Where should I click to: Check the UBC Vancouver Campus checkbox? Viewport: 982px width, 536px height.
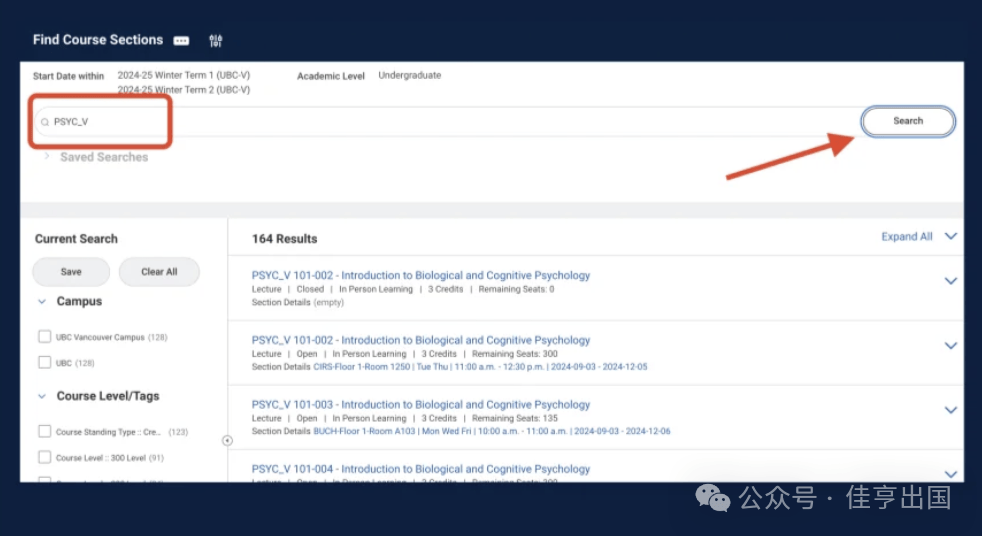pos(45,337)
